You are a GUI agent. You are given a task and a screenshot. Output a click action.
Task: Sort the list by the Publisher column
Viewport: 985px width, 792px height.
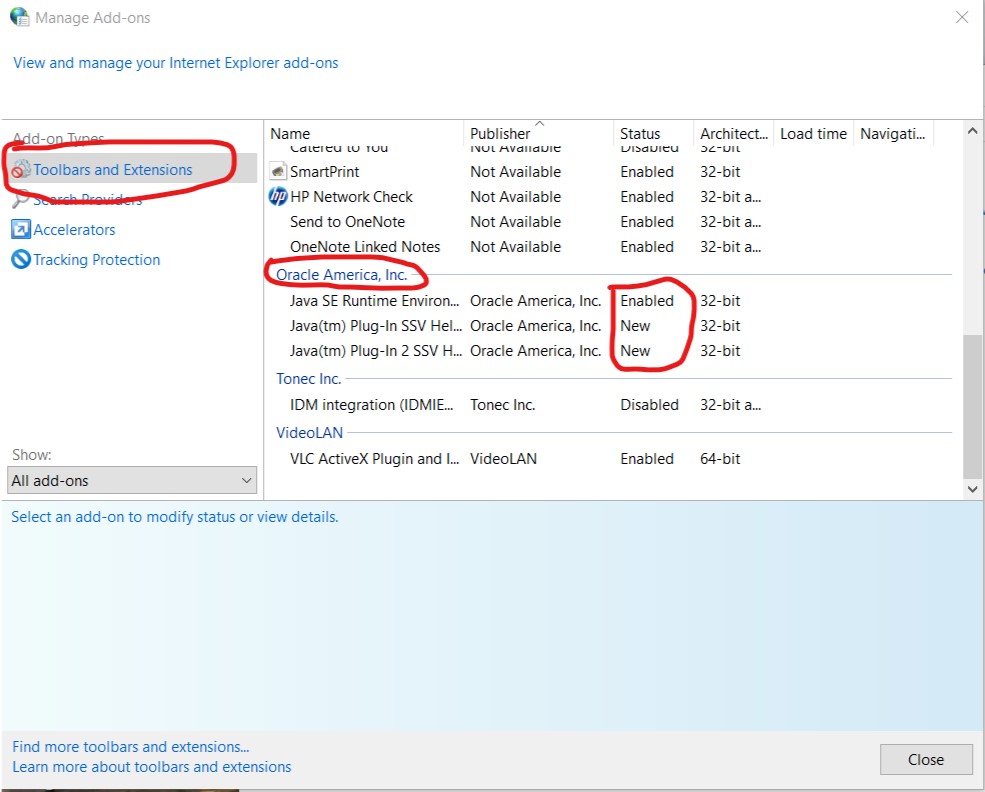coord(500,132)
